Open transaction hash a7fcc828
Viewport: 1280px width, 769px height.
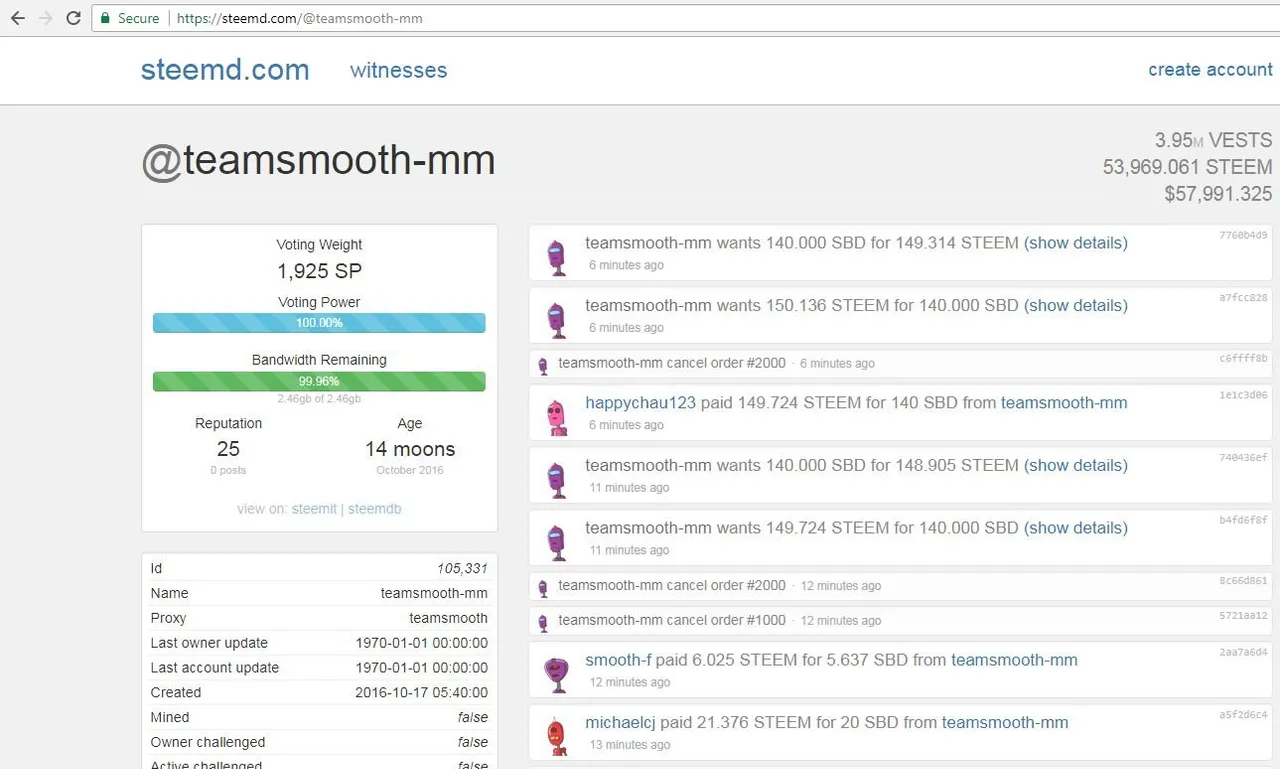pyautogui.click(x=1243, y=298)
